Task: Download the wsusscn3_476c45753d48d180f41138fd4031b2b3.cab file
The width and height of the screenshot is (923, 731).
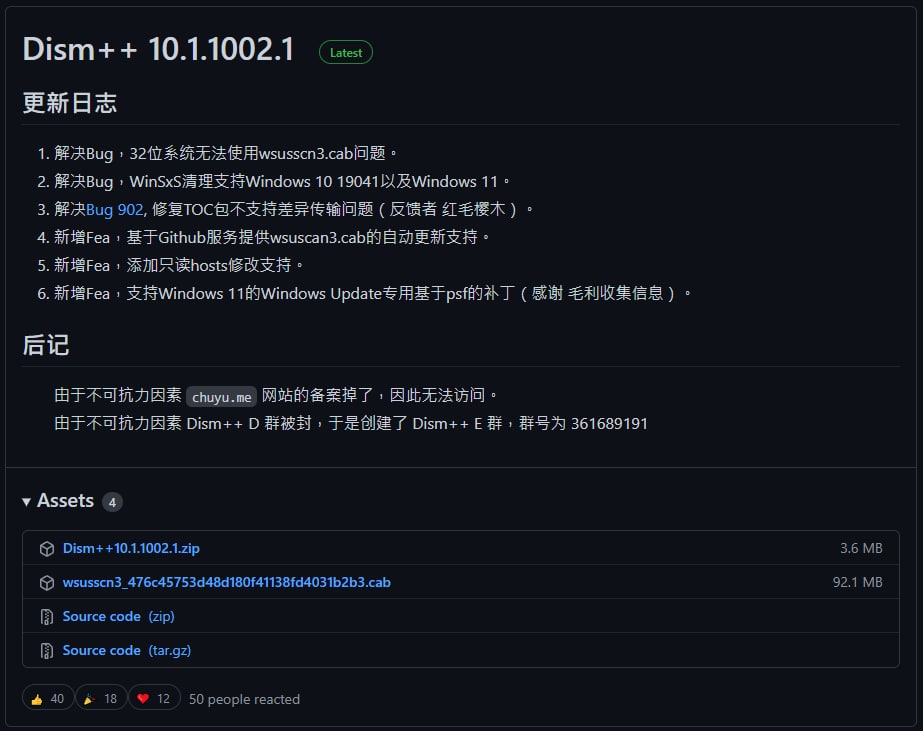Action: point(226,583)
